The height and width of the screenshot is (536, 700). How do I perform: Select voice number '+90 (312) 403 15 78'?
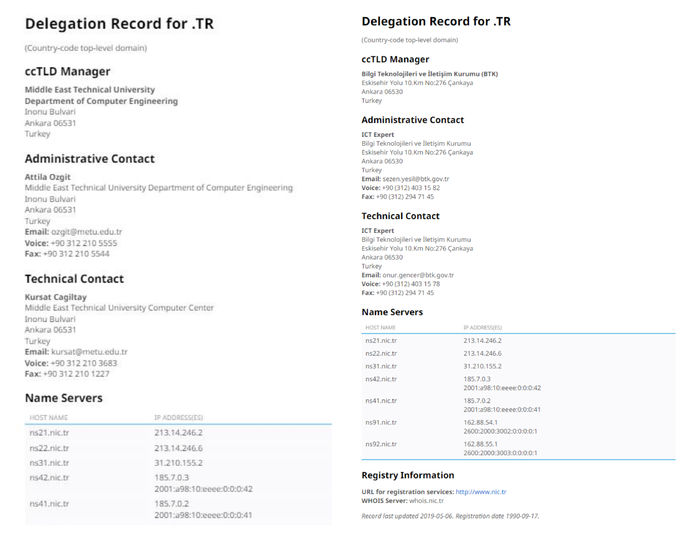click(411, 284)
